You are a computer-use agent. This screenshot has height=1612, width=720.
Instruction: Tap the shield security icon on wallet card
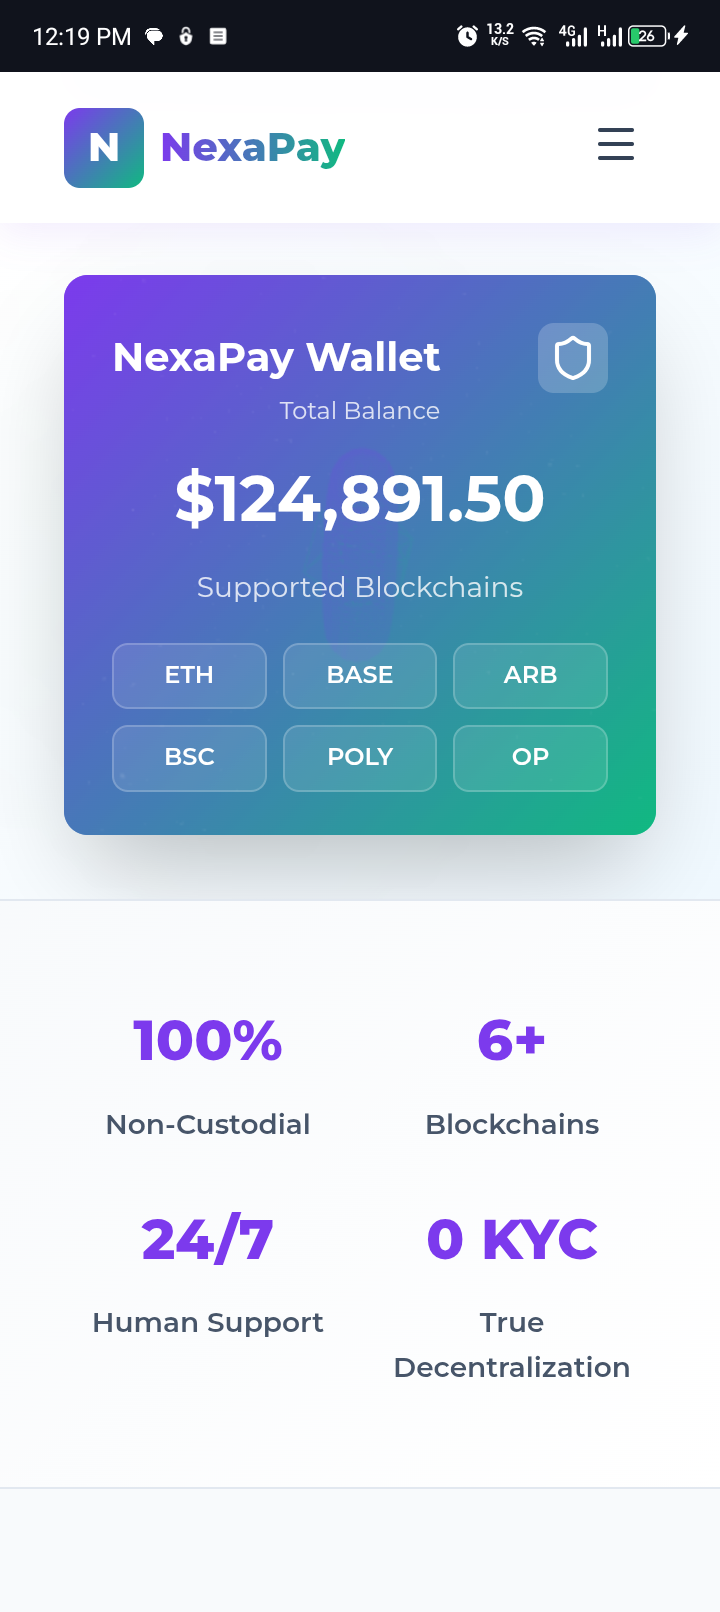(572, 357)
